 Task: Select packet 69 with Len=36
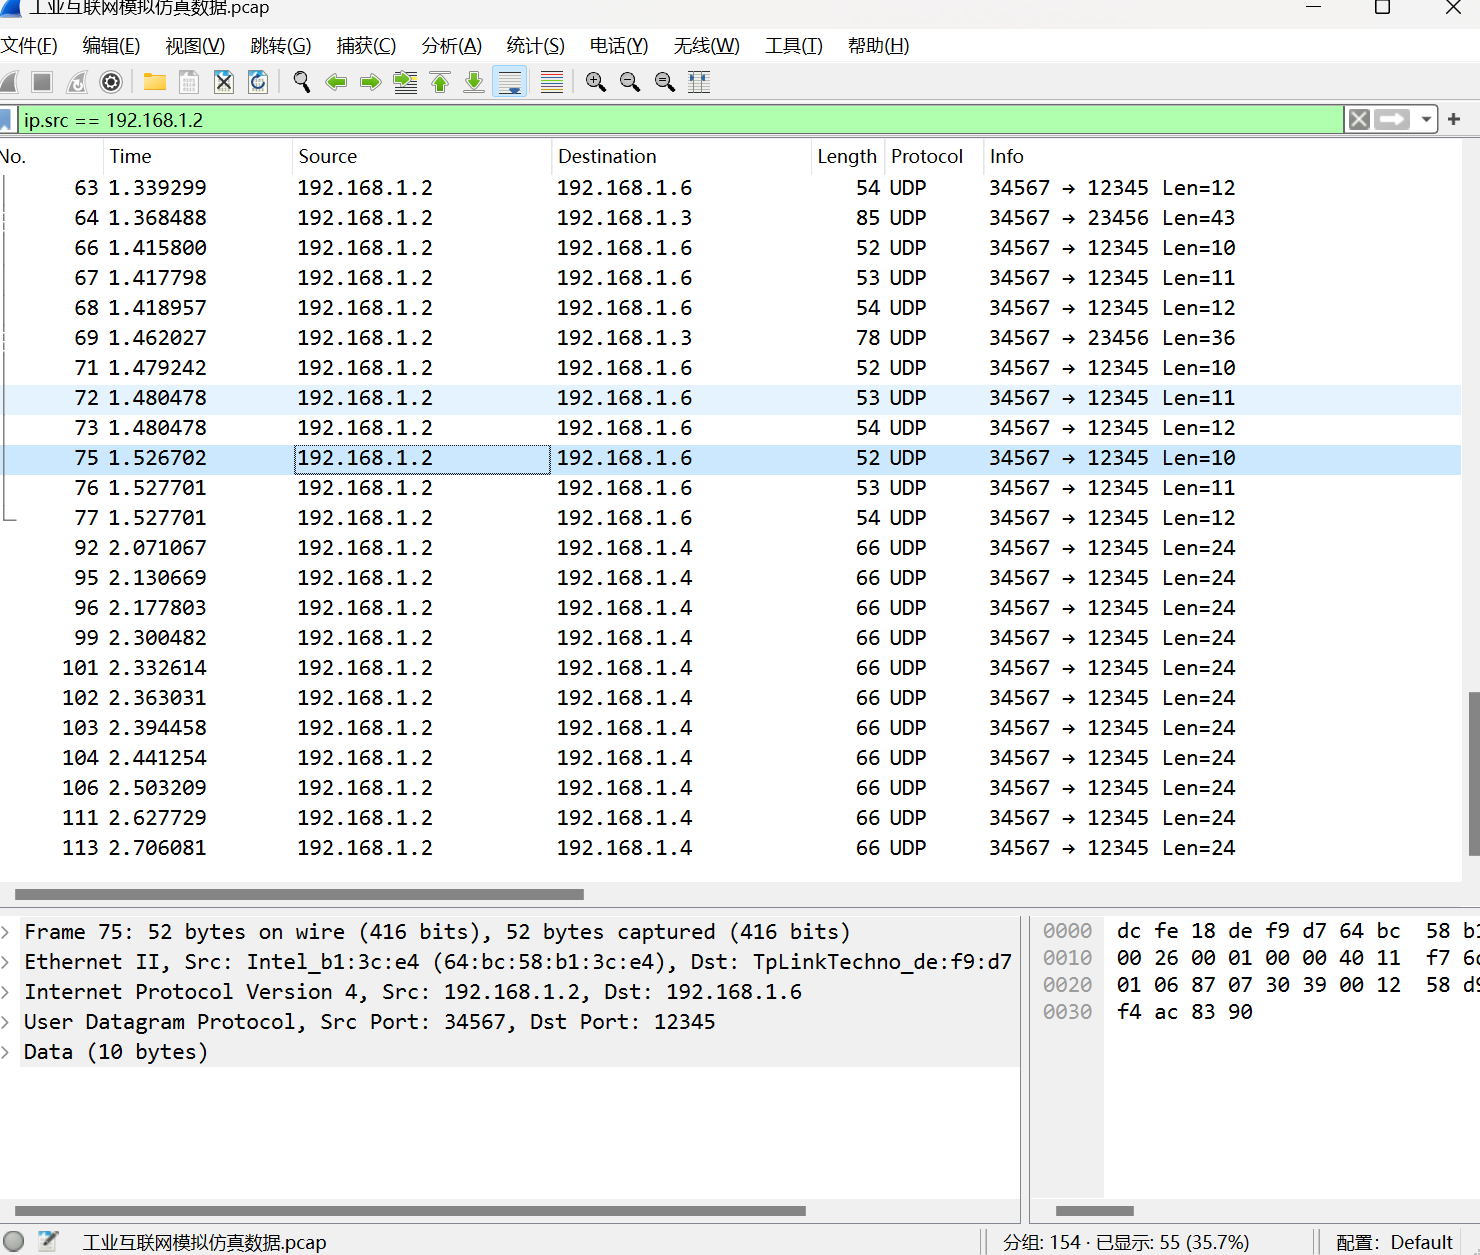pyautogui.click(x=730, y=338)
